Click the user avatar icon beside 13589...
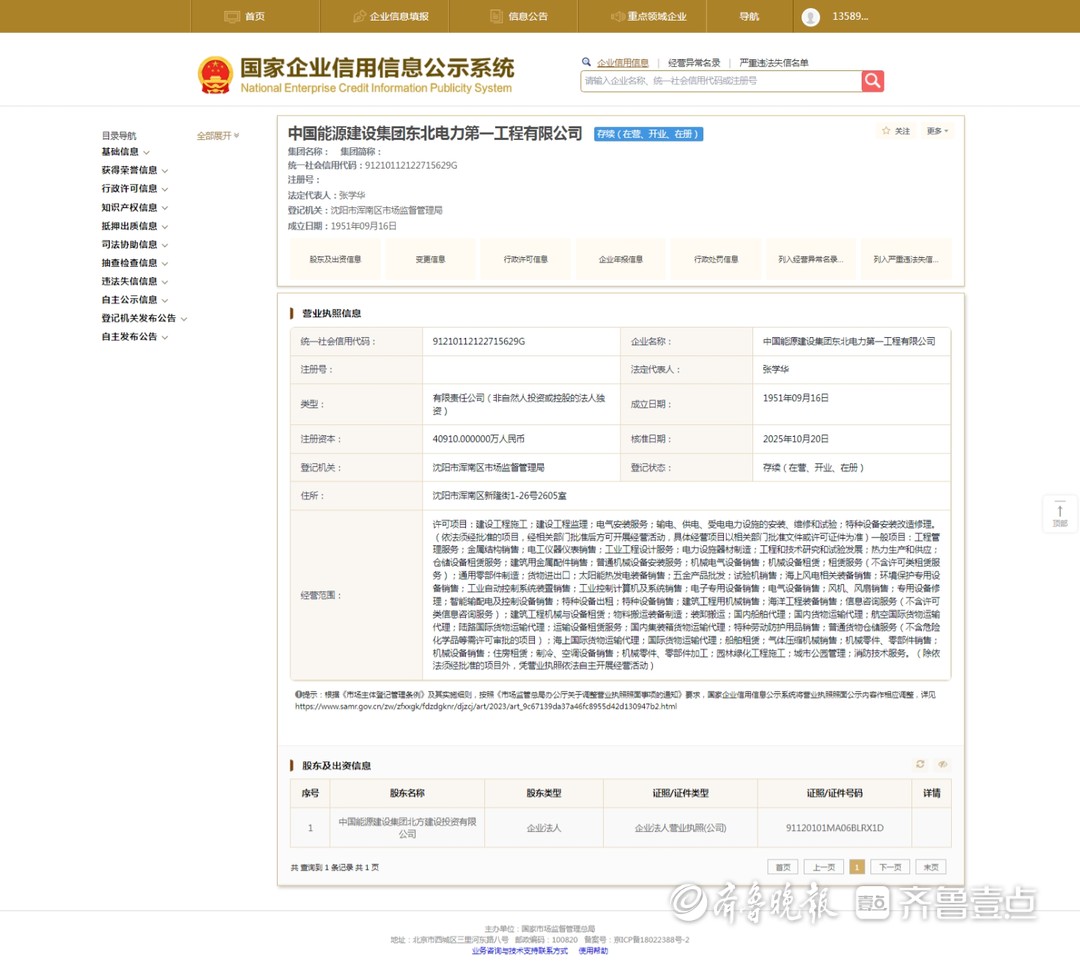 (811, 17)
